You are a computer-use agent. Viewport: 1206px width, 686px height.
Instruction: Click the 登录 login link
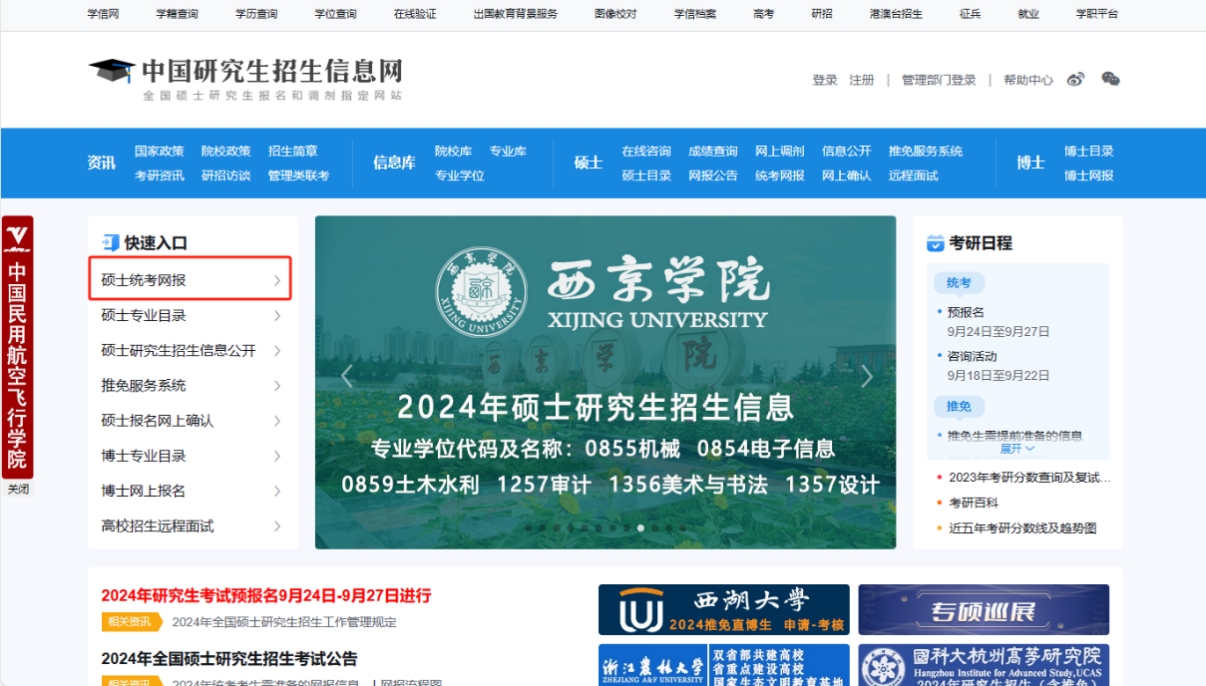(x=824, y=80)
